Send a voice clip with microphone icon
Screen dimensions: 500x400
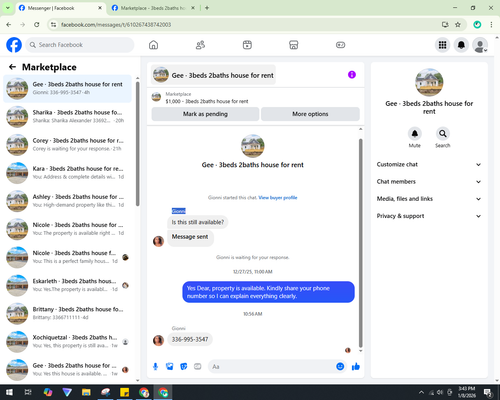pos(155,367)
